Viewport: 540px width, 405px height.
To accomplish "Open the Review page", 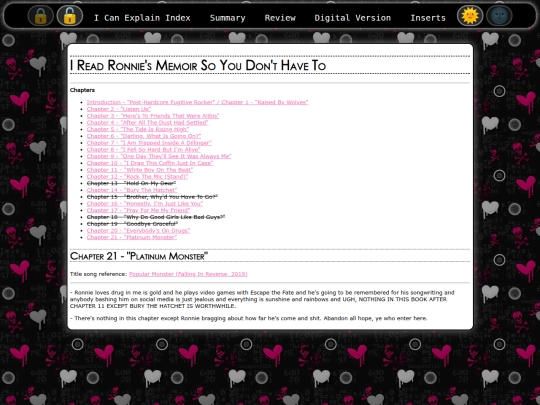I will coord(280,18).
